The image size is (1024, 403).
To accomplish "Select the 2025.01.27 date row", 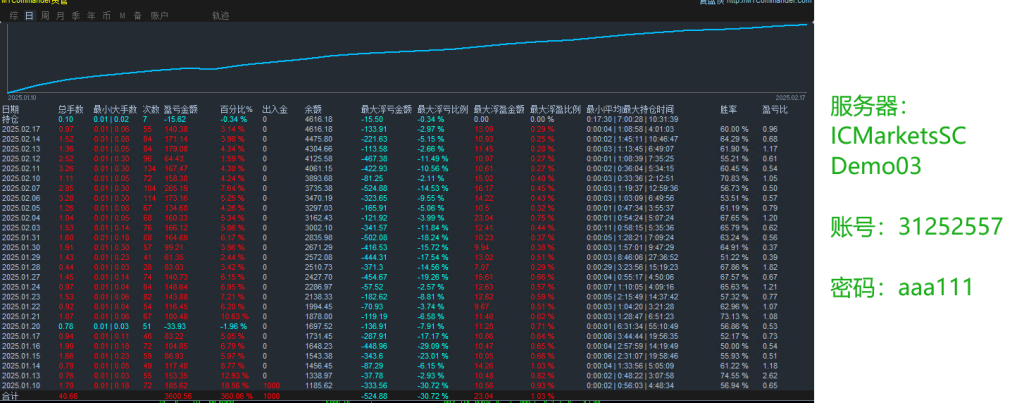I will 407,276.
